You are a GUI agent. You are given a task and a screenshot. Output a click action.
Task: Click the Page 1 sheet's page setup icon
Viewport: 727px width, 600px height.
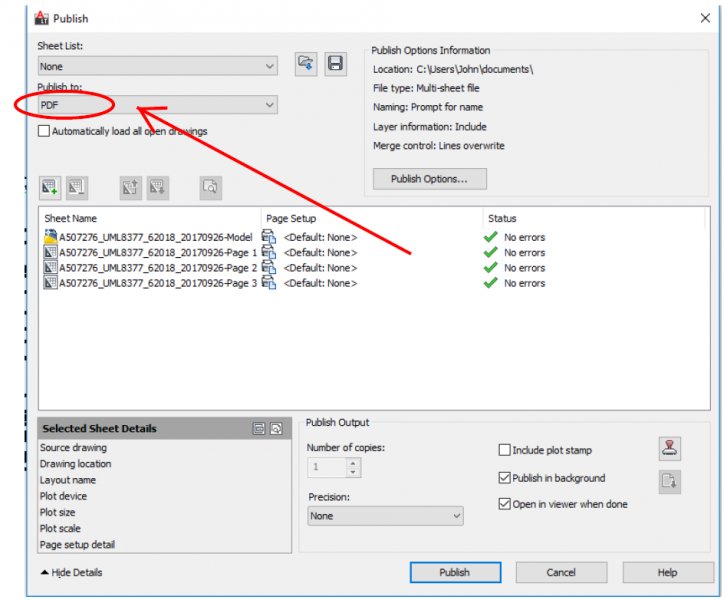click(x=268, y=252)
